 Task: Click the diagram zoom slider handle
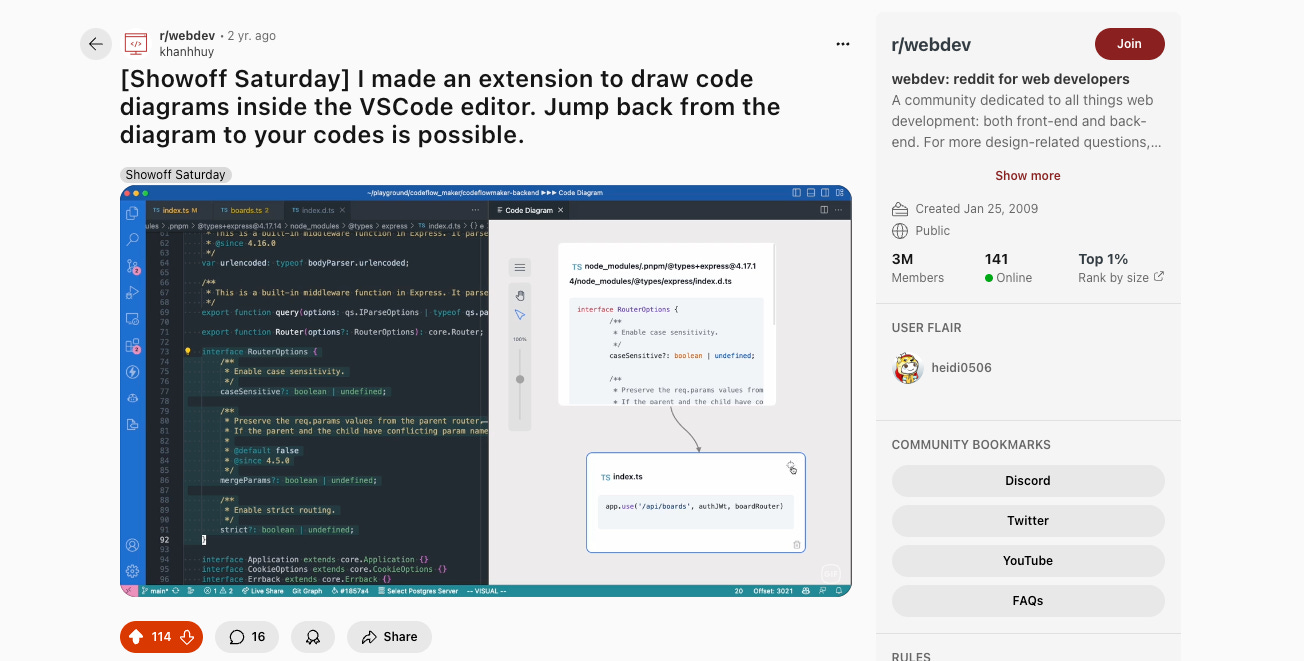click(x=519, y=379)
